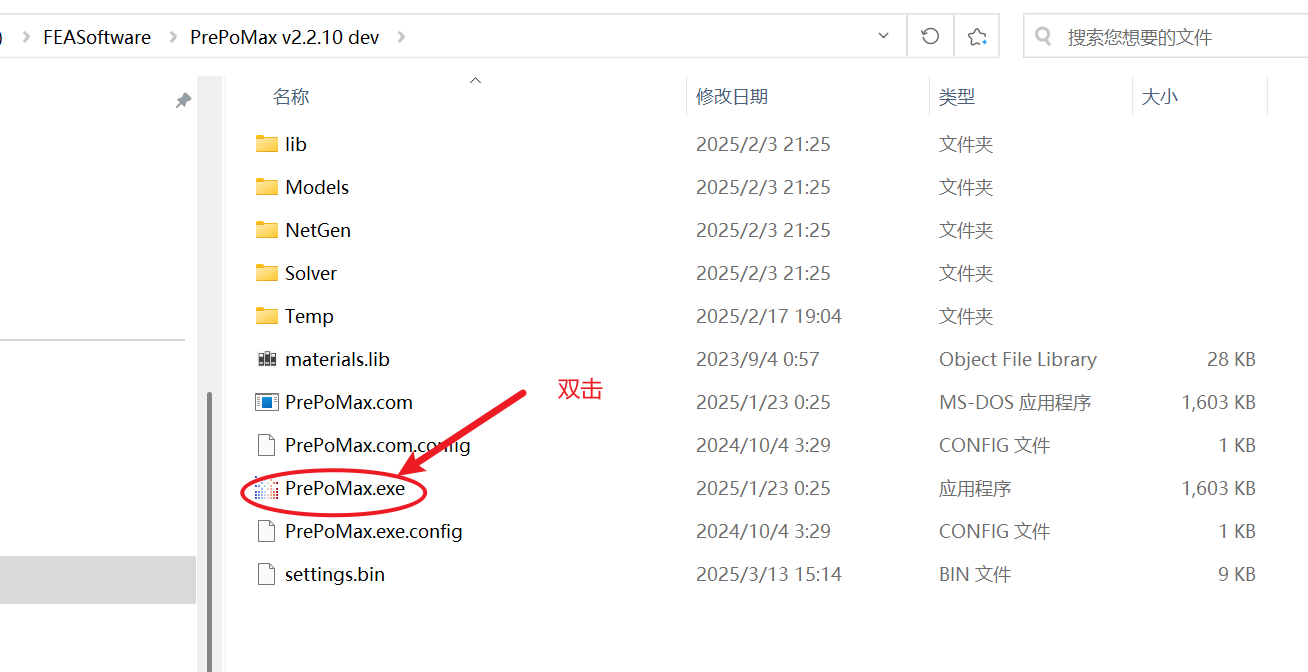
Task: Click the PrePoMax.com application icon
Action: (266, 402)
